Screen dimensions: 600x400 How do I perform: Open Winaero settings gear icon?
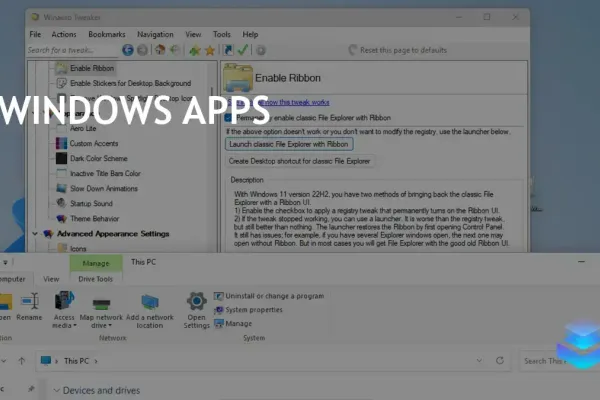pos(261,50)
